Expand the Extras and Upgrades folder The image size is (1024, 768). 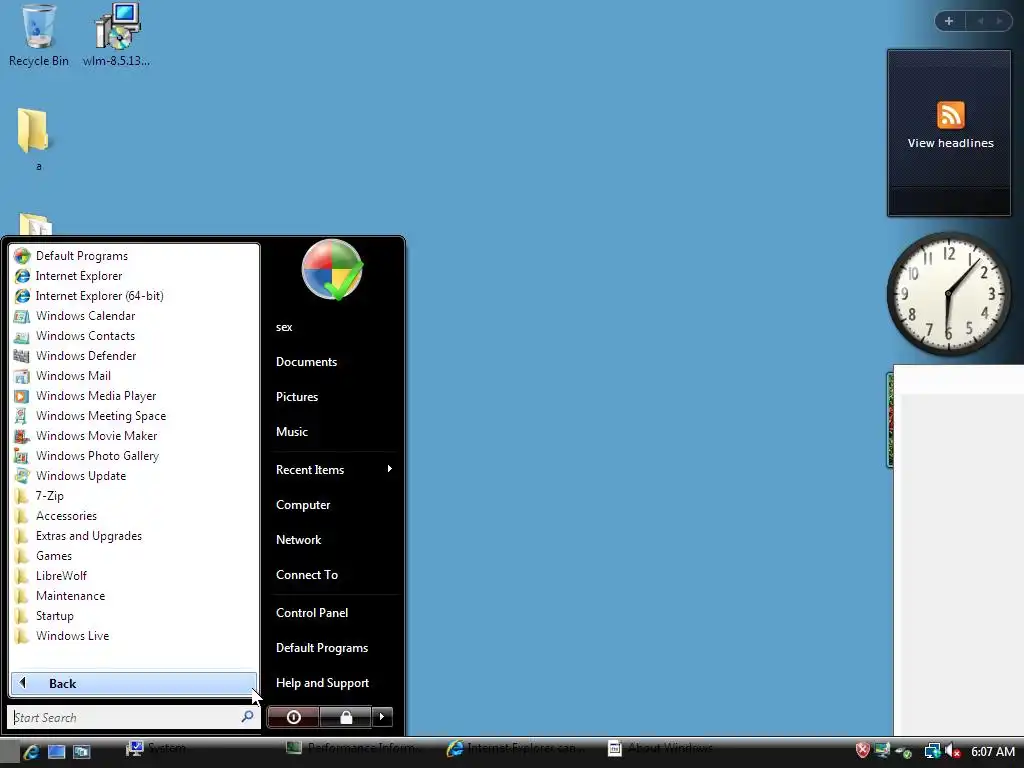[x=134, y=536]
